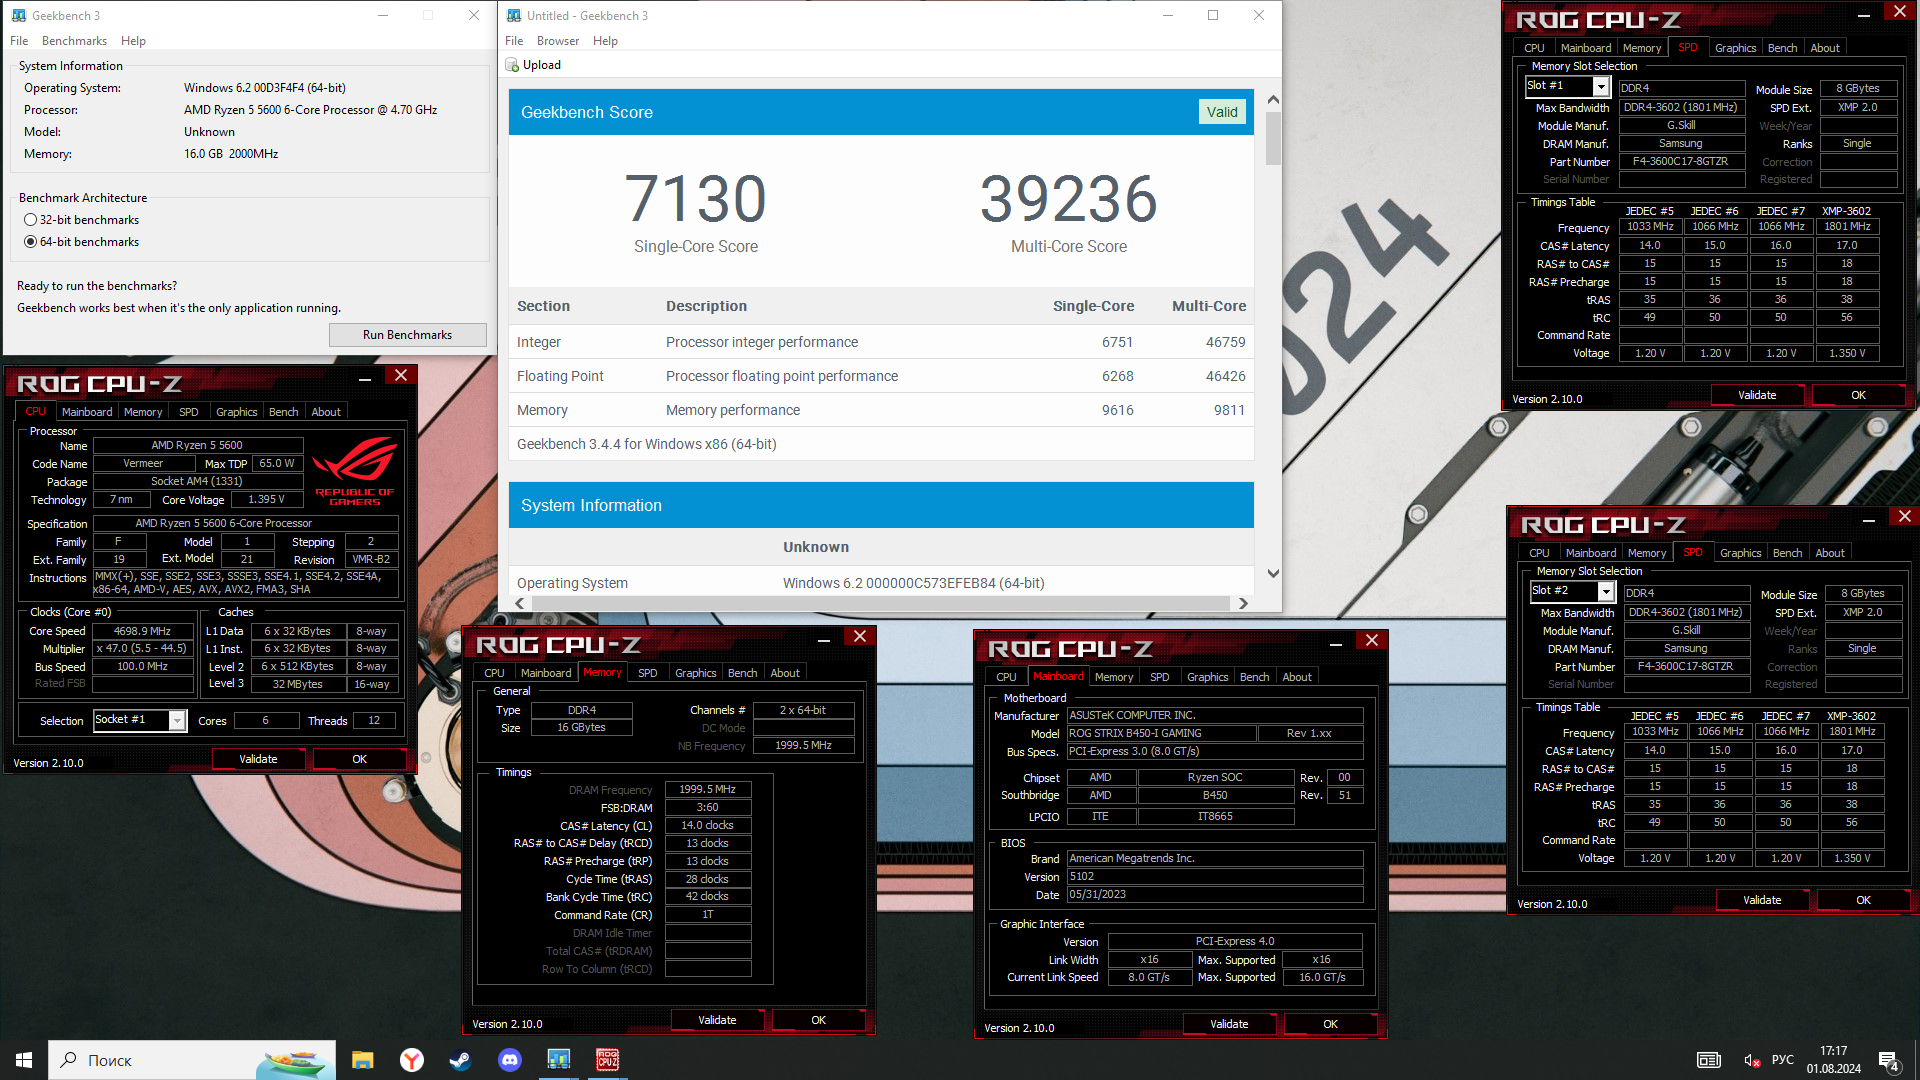Click the muted volume tray icon
The height and width of the screenshot is (1080, 1920).
(1752, 1060)
